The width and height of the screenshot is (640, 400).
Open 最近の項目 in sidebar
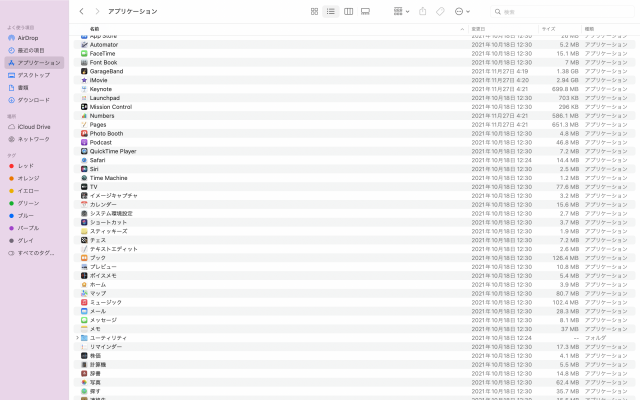(31, 50)
